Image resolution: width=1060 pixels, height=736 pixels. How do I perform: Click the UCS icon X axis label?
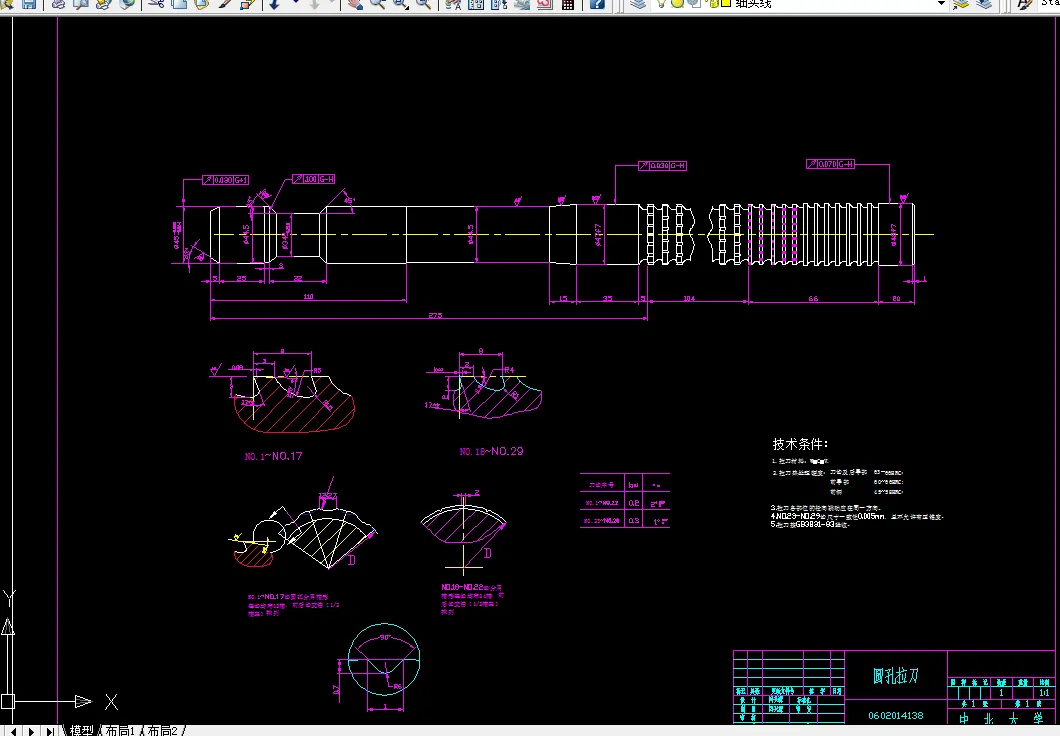pyautogui.click(x=112, y=702)
